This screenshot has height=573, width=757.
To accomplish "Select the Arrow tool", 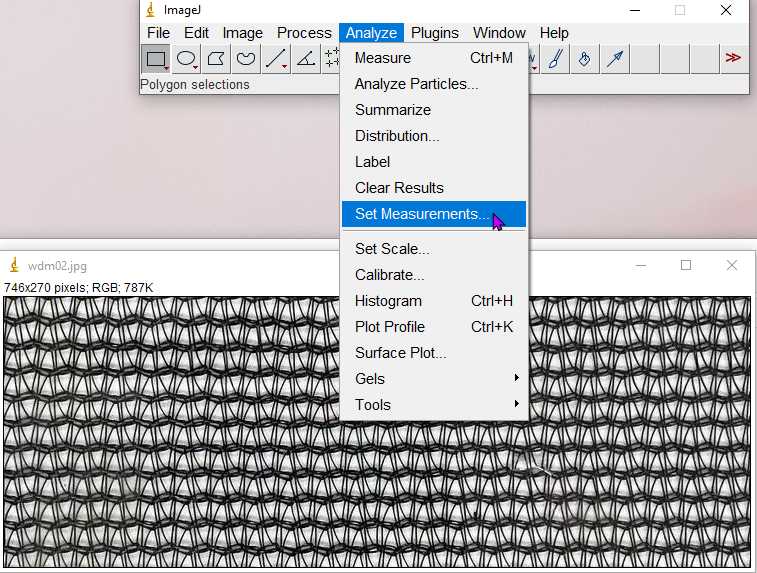I will 615,59.
